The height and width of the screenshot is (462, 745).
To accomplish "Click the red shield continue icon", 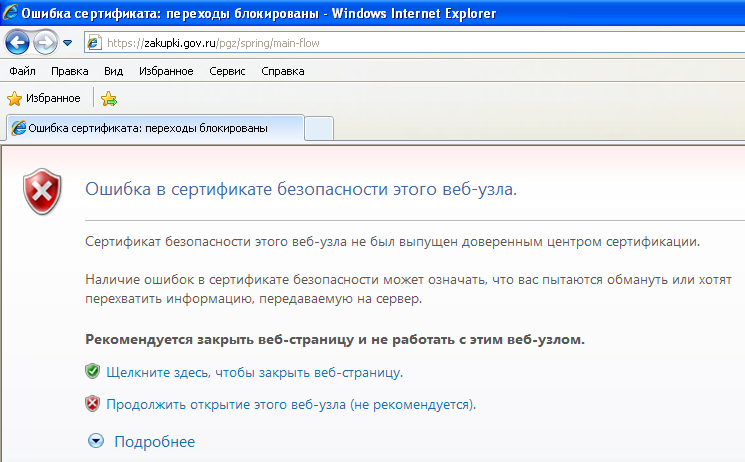I will pyautogui.click(x=93, y=404).
